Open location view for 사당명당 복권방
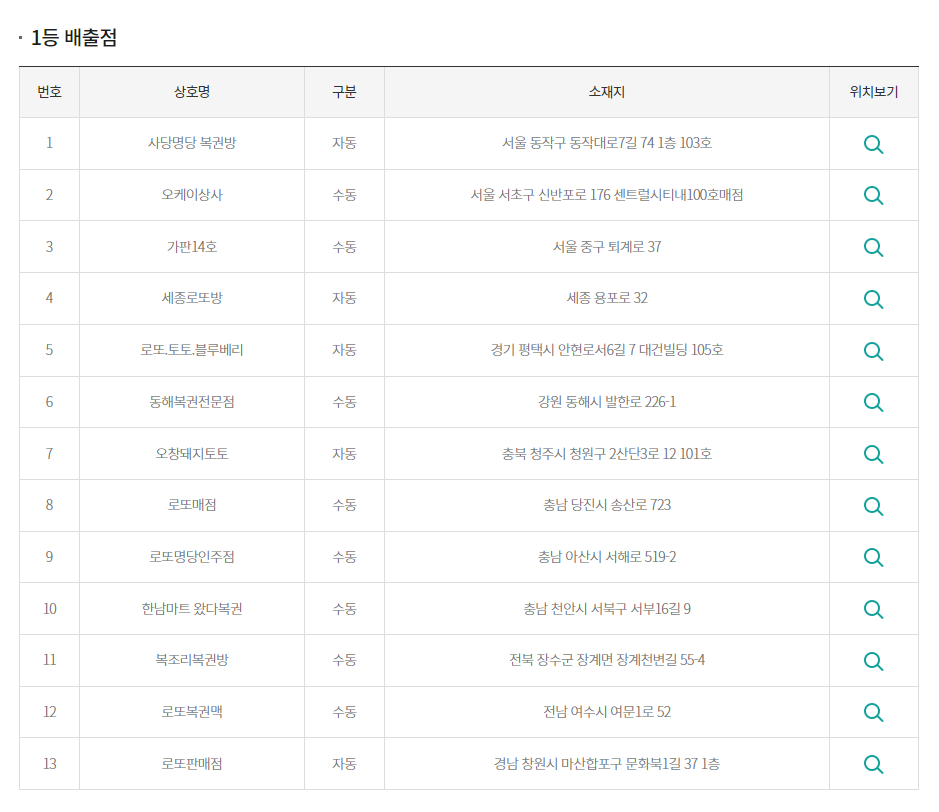 (873, 144)
